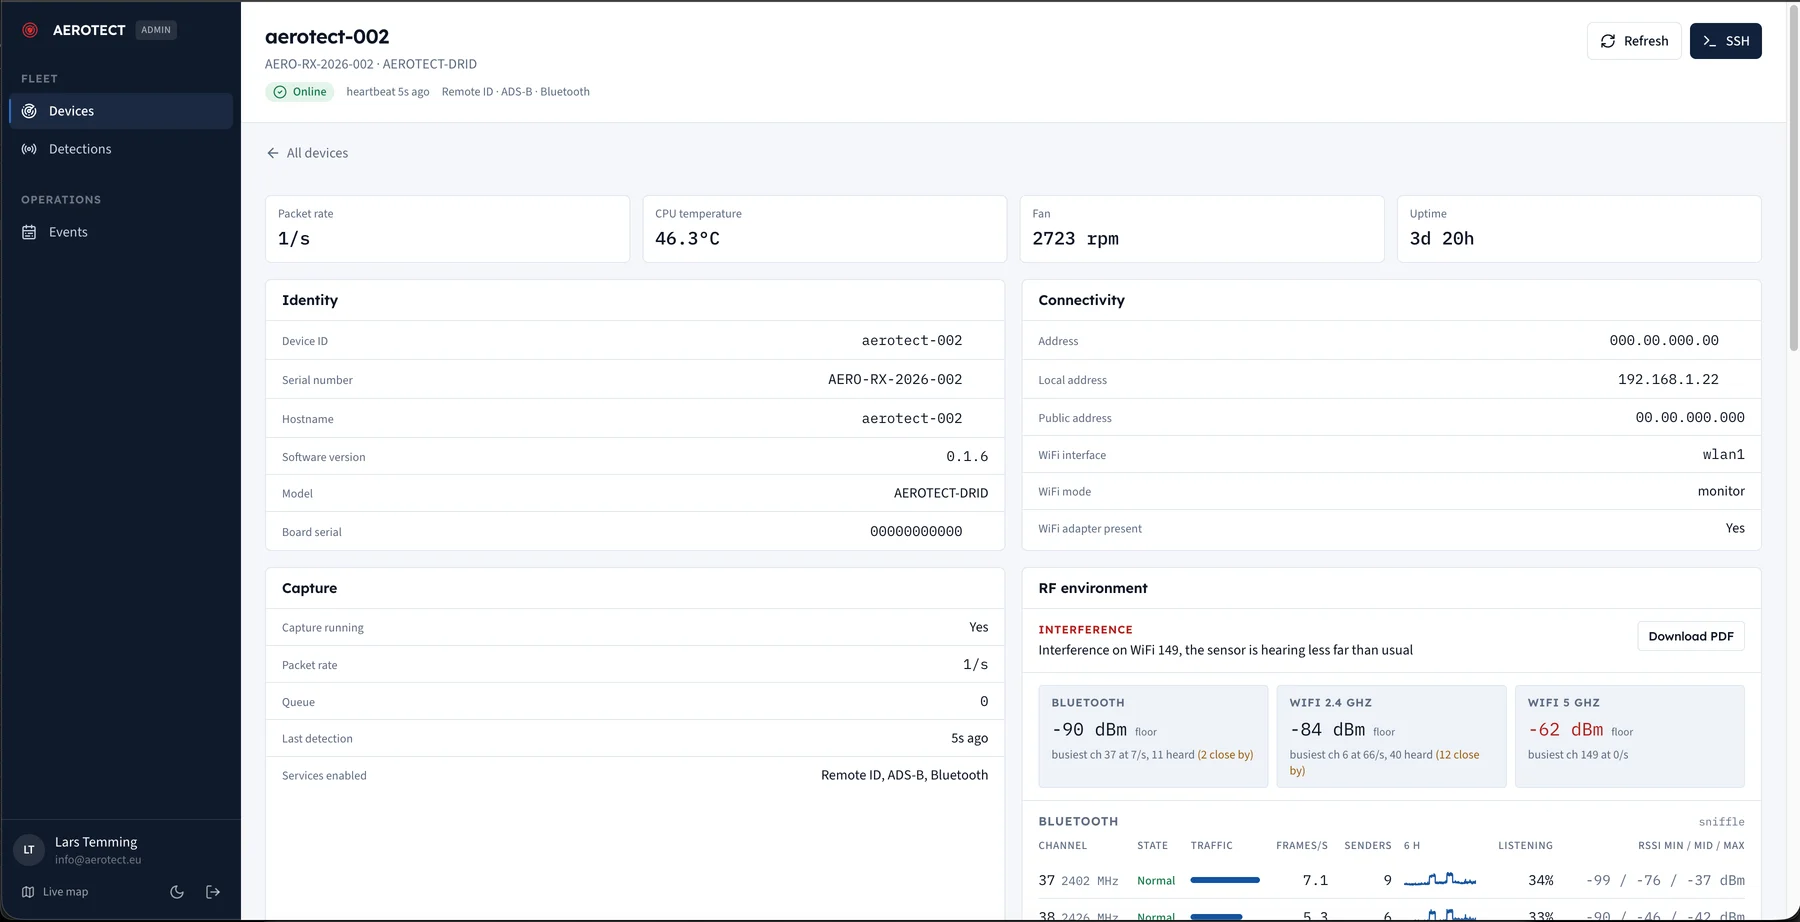Click the Live map icon
The image size is (1800, 922).
[28, 892]
